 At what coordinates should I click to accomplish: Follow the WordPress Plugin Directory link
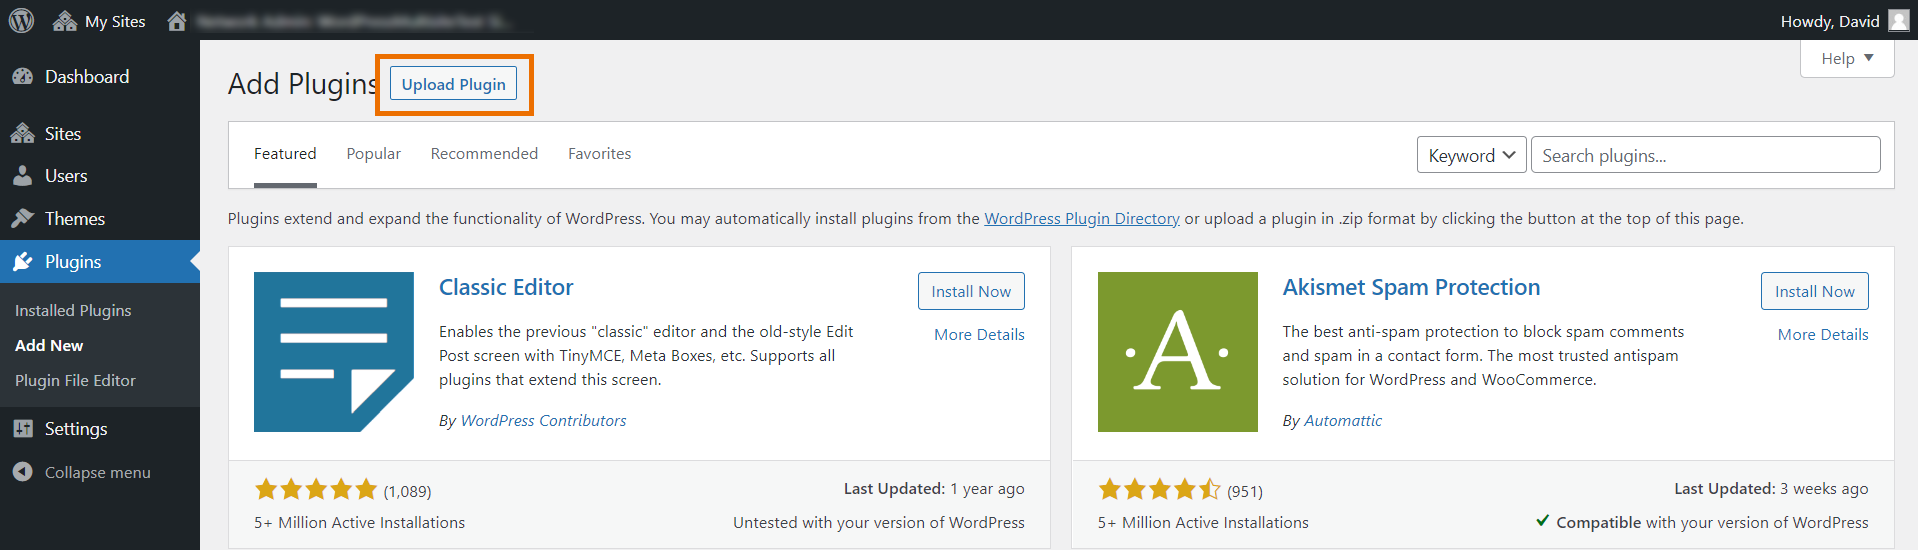[1082, 218]
